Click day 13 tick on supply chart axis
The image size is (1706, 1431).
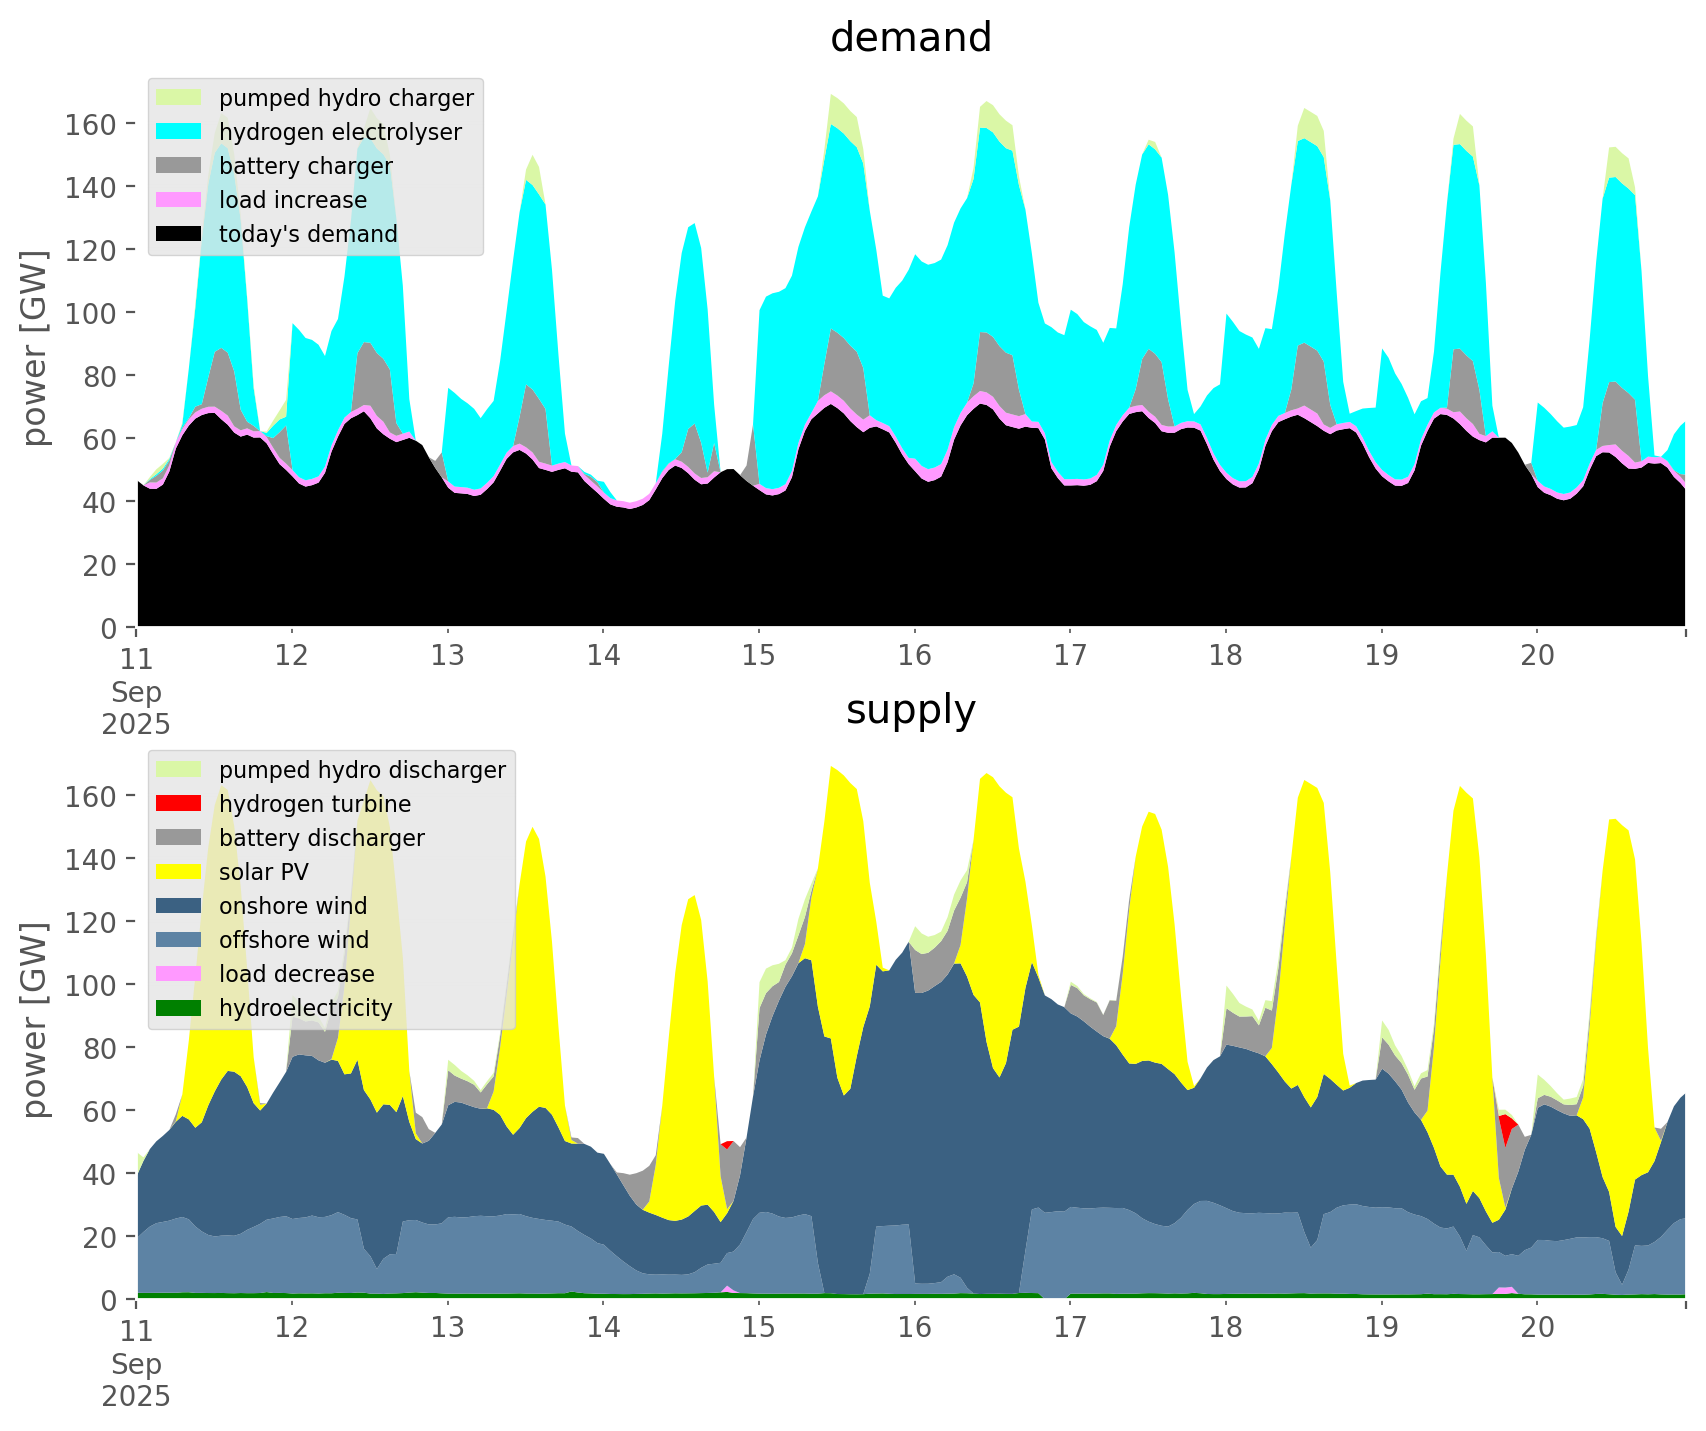[x=448, y=1328]
